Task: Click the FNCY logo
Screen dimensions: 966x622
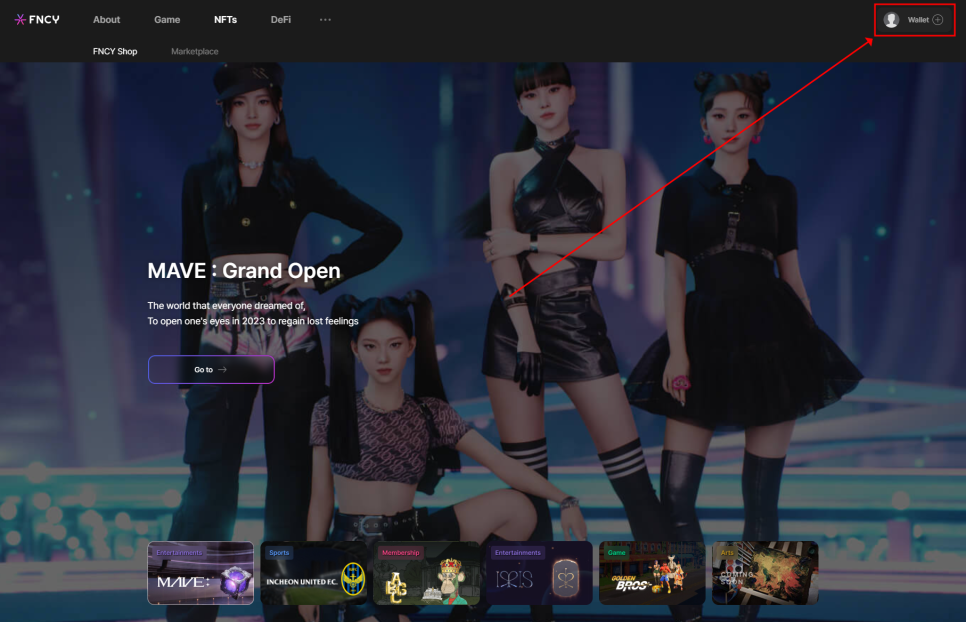Action: click(37, 20)
